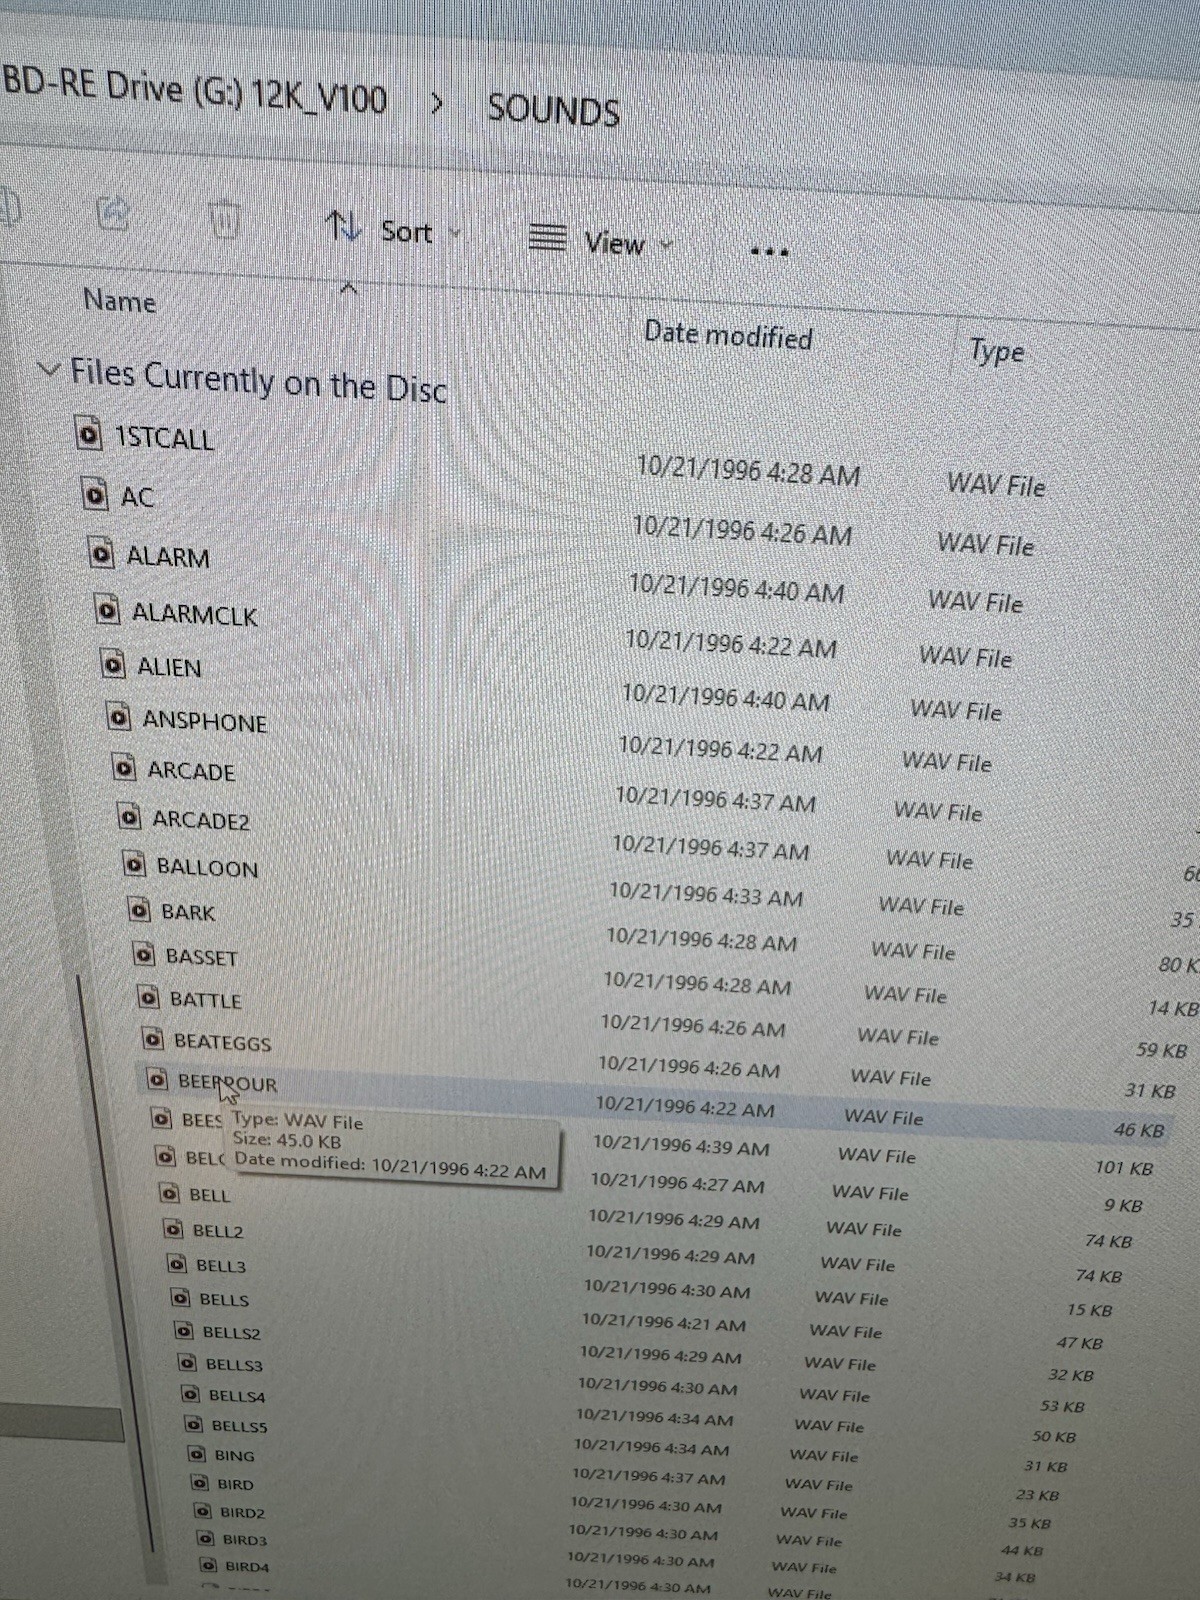Select the BELL3 file icon
The width and height of the screenshot is (1200, 1600).
pos(178,1264)
